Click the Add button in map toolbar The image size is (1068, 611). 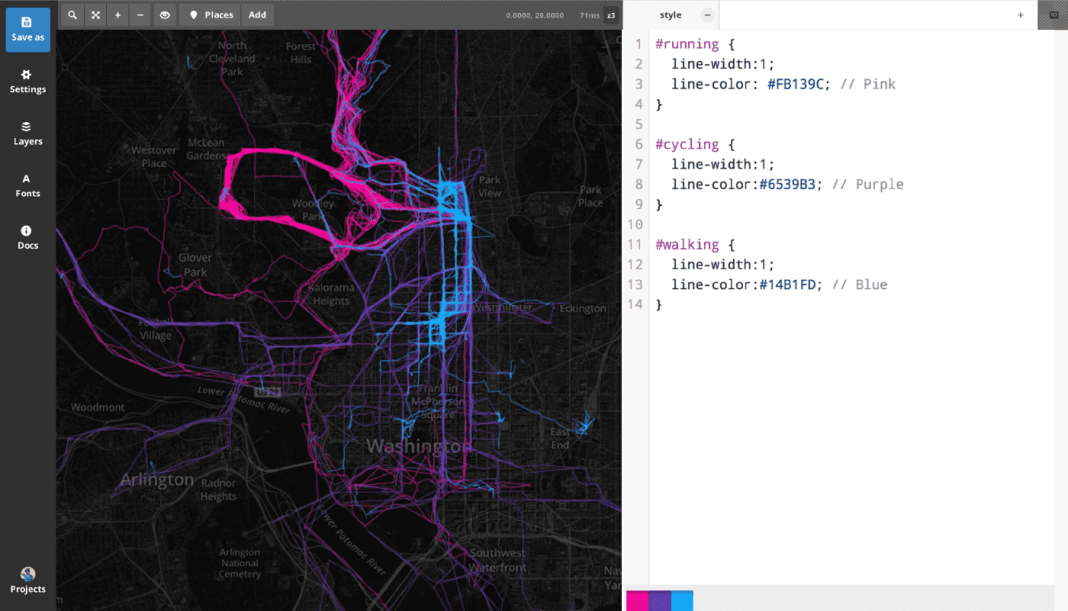(257, 15)
